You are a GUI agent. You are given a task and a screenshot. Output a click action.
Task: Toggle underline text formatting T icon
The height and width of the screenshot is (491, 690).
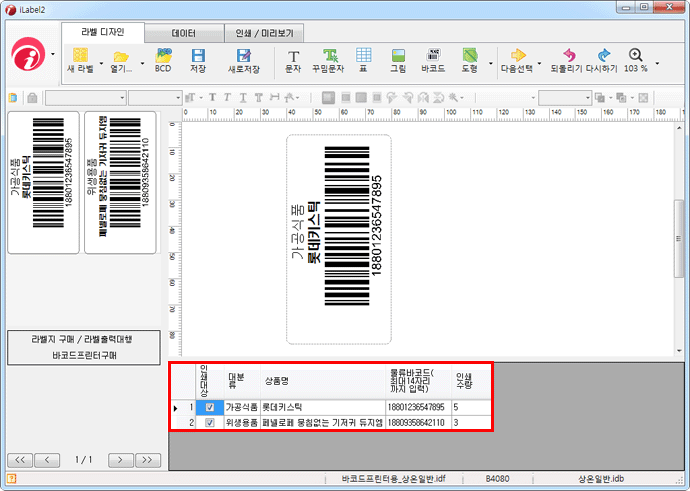(242, 98)
